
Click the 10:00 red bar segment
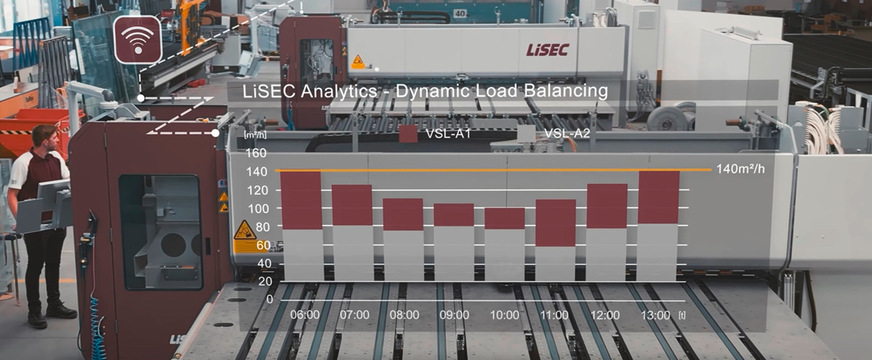tap(504, 219)
